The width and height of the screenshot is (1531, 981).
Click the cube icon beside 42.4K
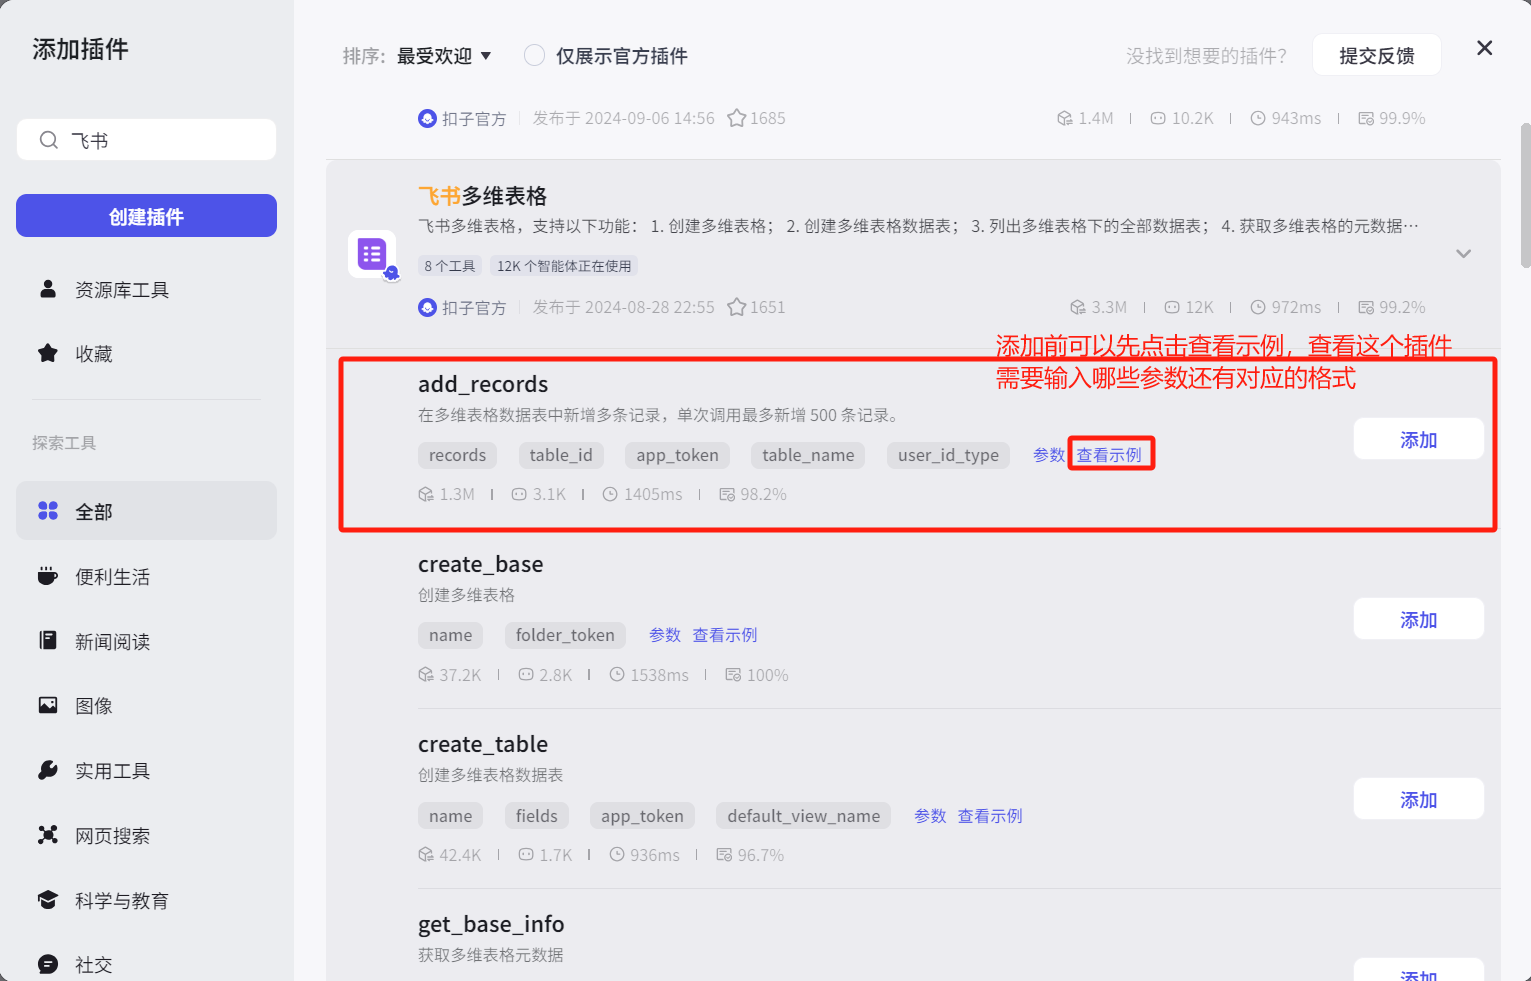[426, 855]
